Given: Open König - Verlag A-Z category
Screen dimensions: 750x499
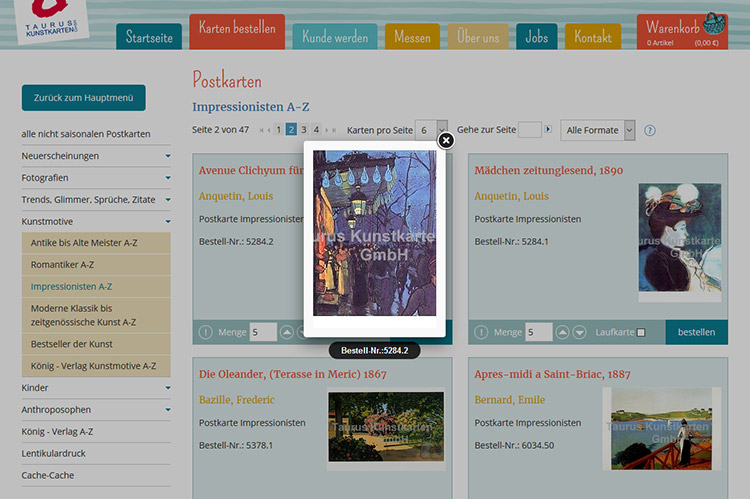Looking at the screenshot, I should [57, 432].
